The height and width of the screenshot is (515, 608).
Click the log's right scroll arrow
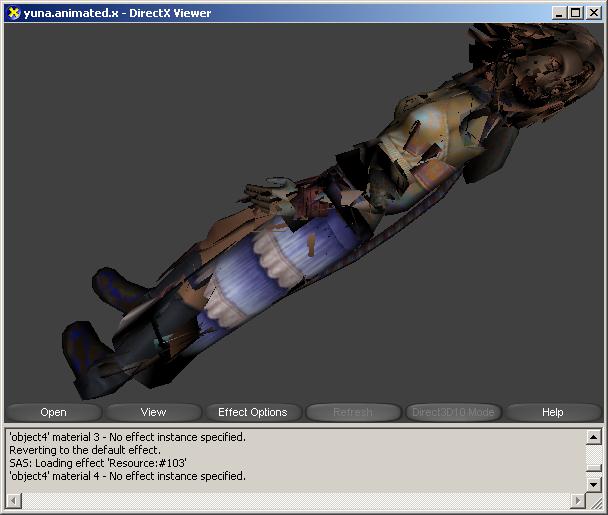tap(577, 499)
